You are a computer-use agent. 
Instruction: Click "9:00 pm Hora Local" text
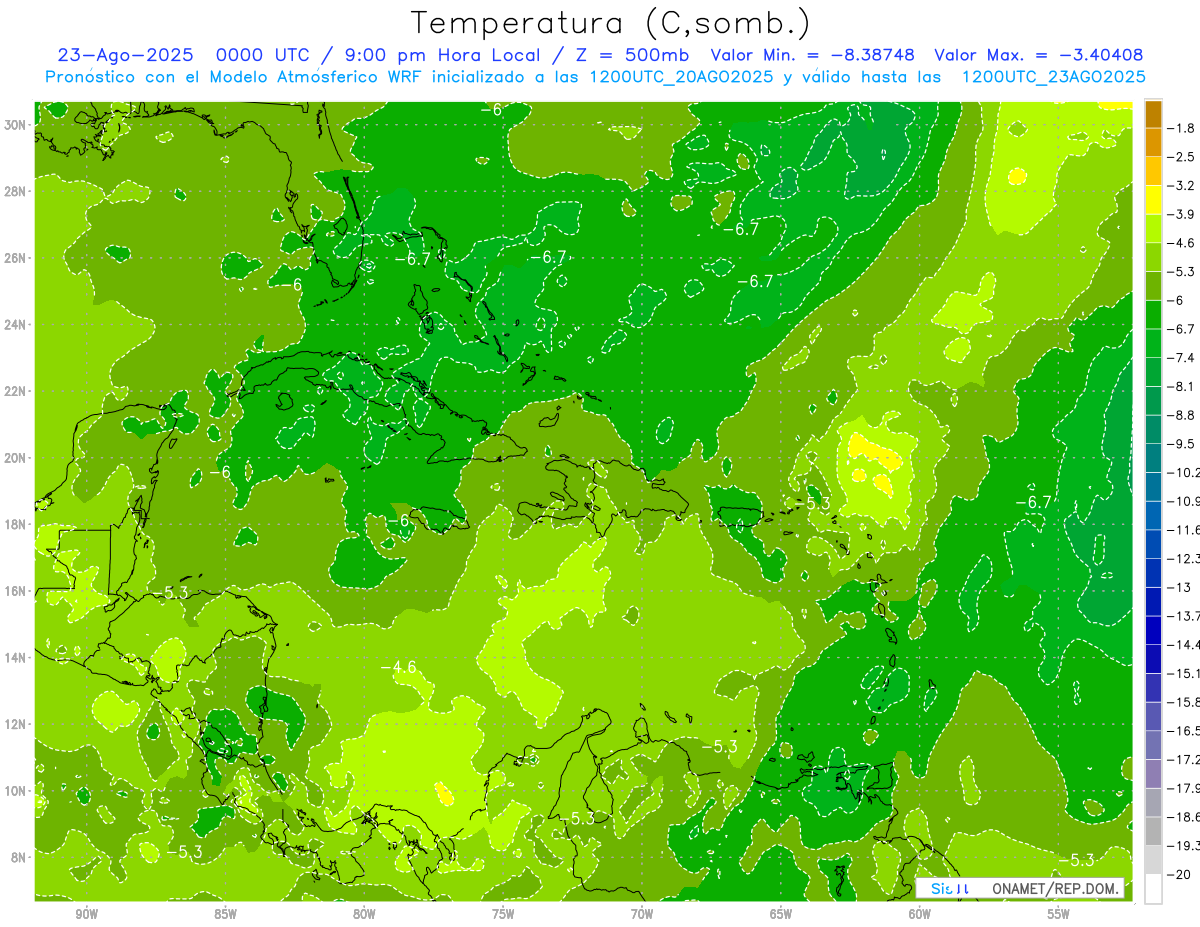coord(442,56)
